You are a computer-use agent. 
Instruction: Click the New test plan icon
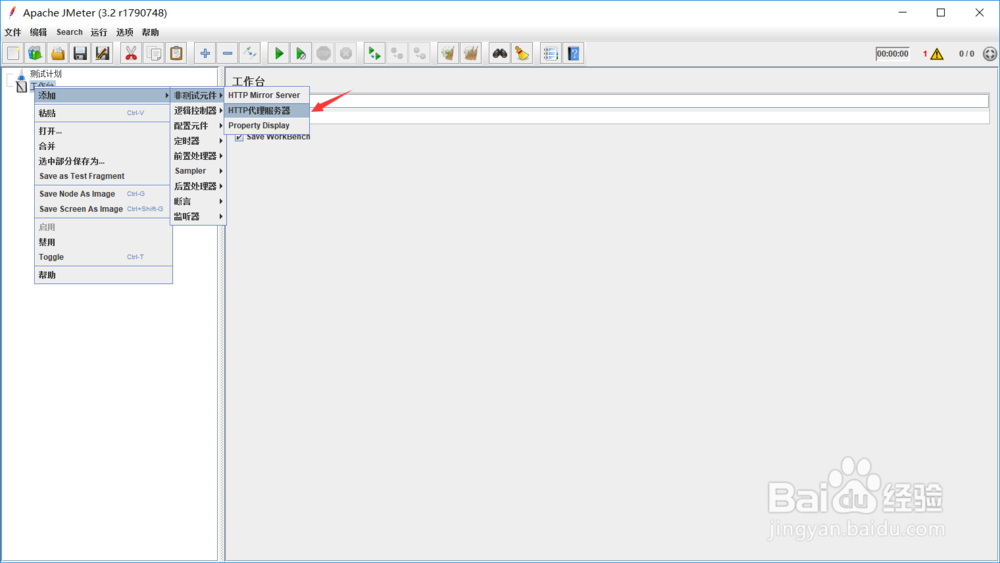tap(13, 54)
